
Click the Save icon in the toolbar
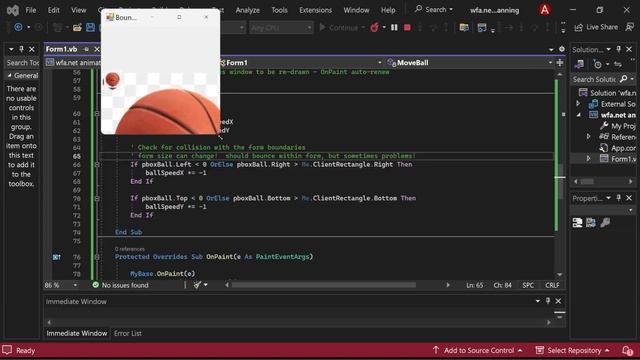pyautogui.click(x=90, y=27)
